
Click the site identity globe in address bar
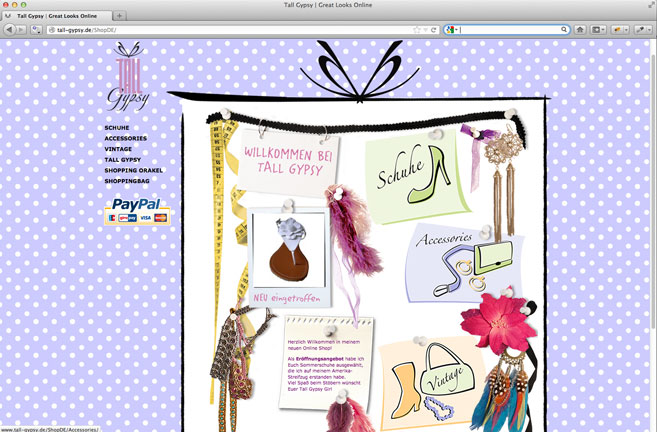pyautogui.click(x=52, y=30)
